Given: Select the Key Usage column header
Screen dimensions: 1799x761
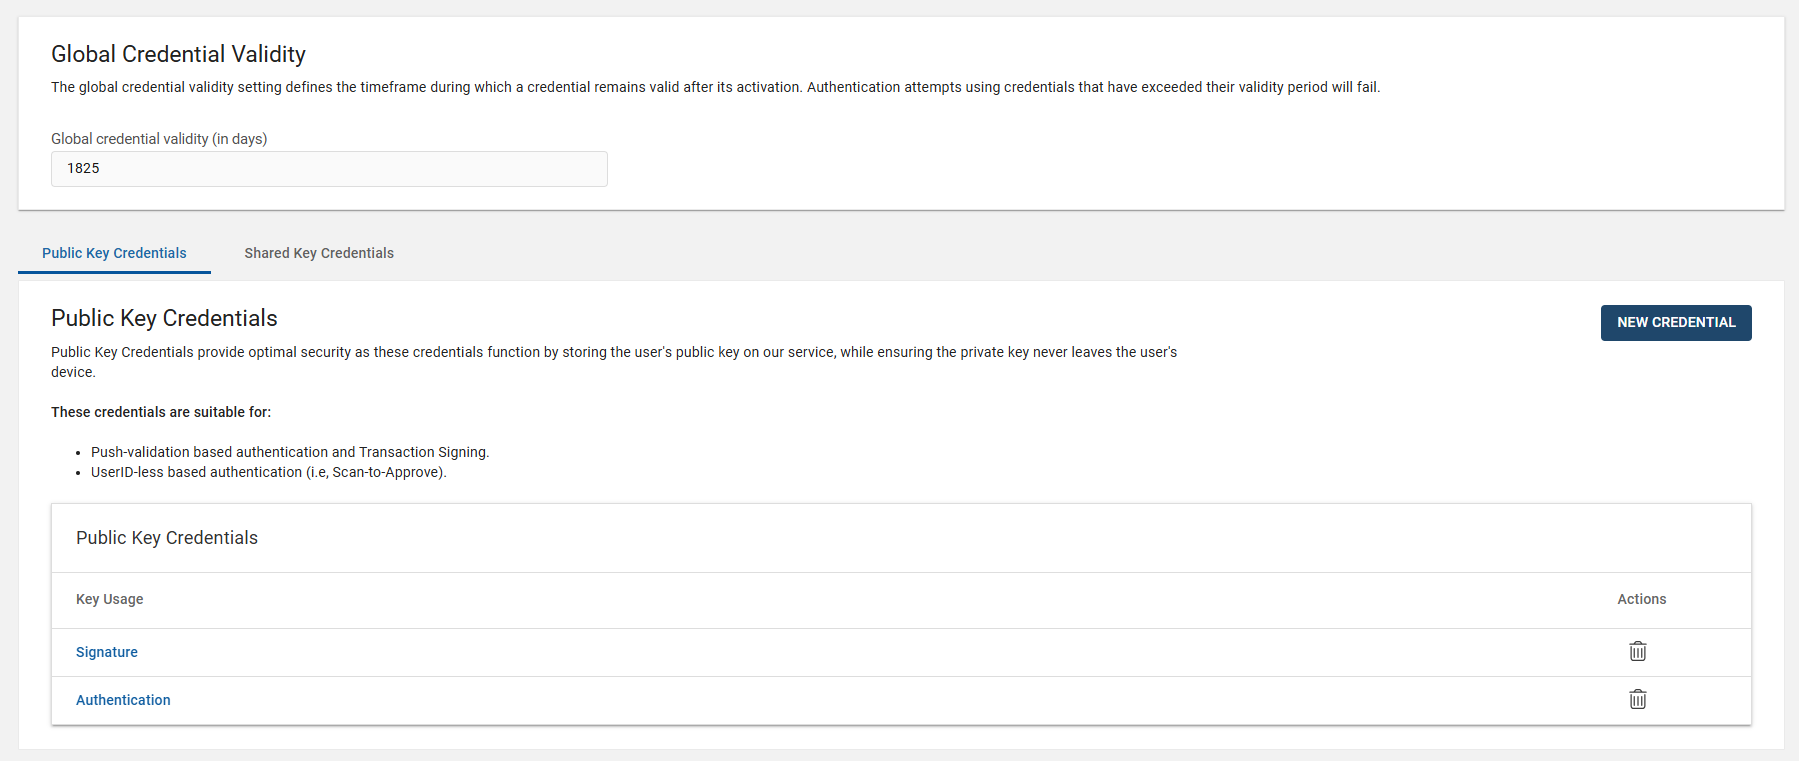Looking at the screenshot, I should 110,599.
